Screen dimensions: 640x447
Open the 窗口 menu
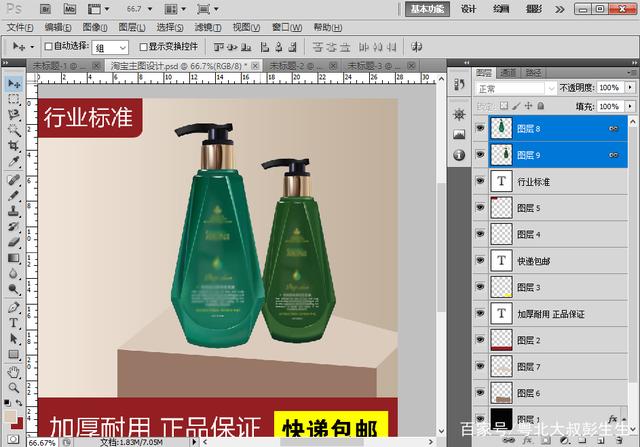pos(287,27)
